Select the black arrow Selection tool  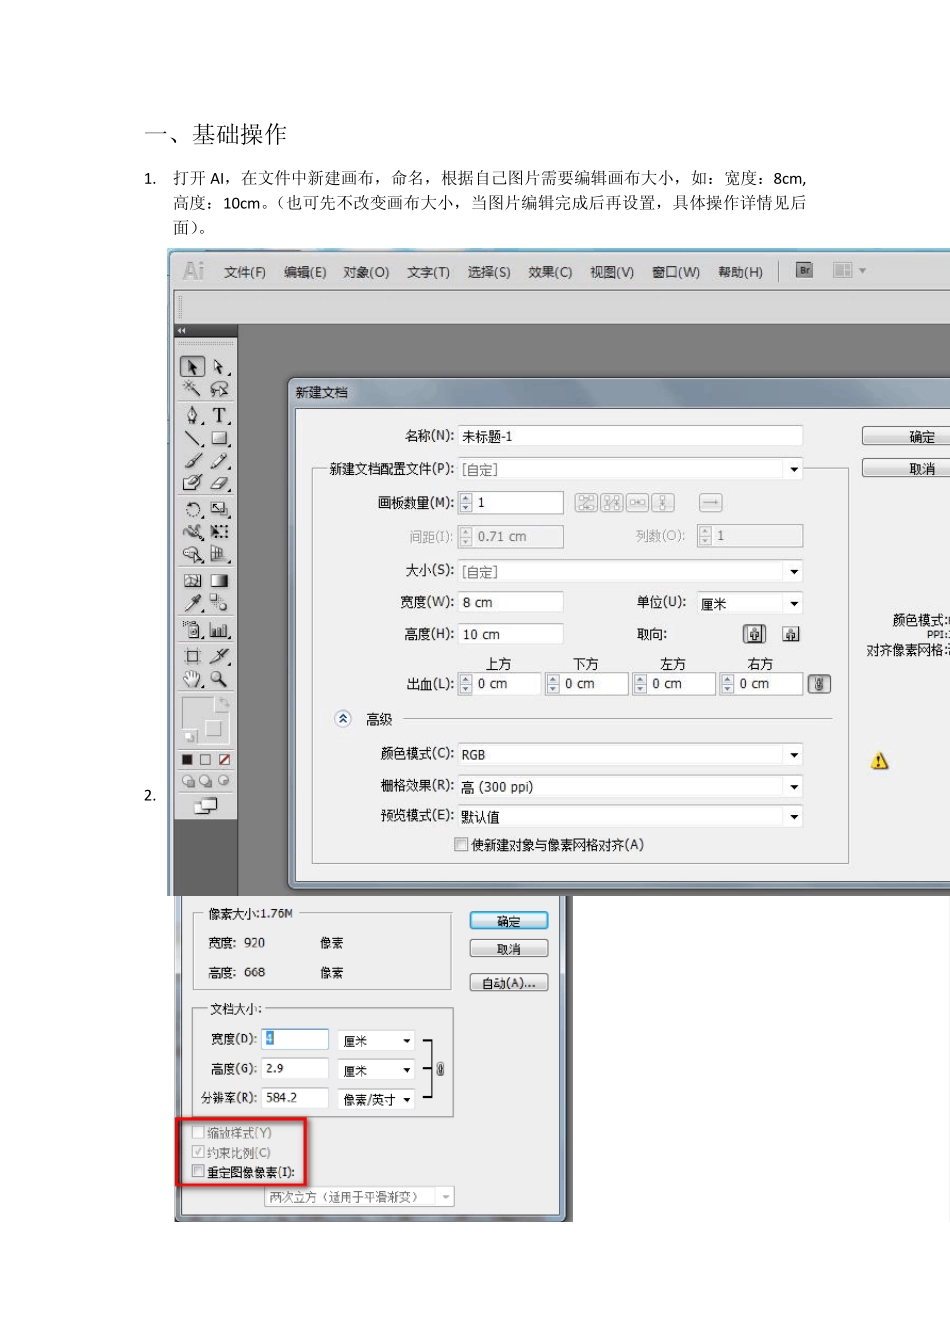pos(192,367)
